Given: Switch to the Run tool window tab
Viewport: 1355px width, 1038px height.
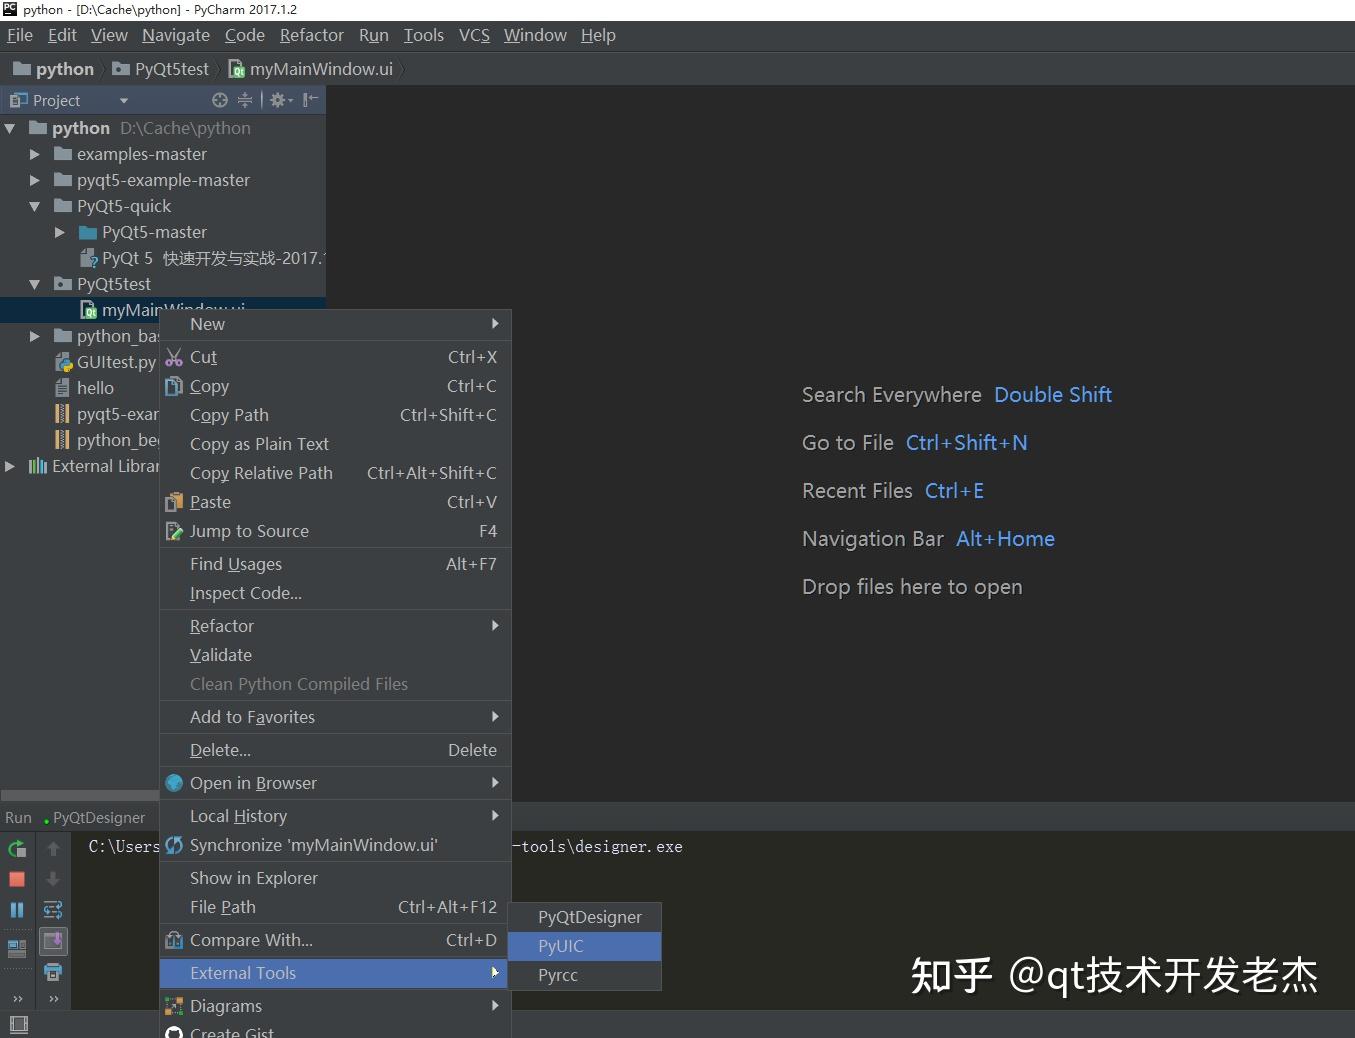Looking at the screenshot, I should pyautogui.click(x=18, y=817).
